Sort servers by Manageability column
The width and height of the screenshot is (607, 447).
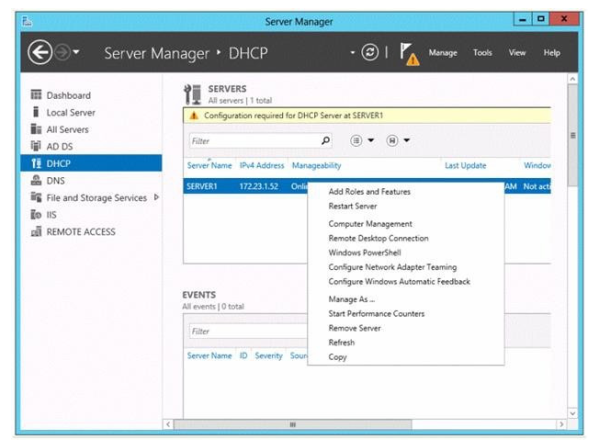pos(316,165)
